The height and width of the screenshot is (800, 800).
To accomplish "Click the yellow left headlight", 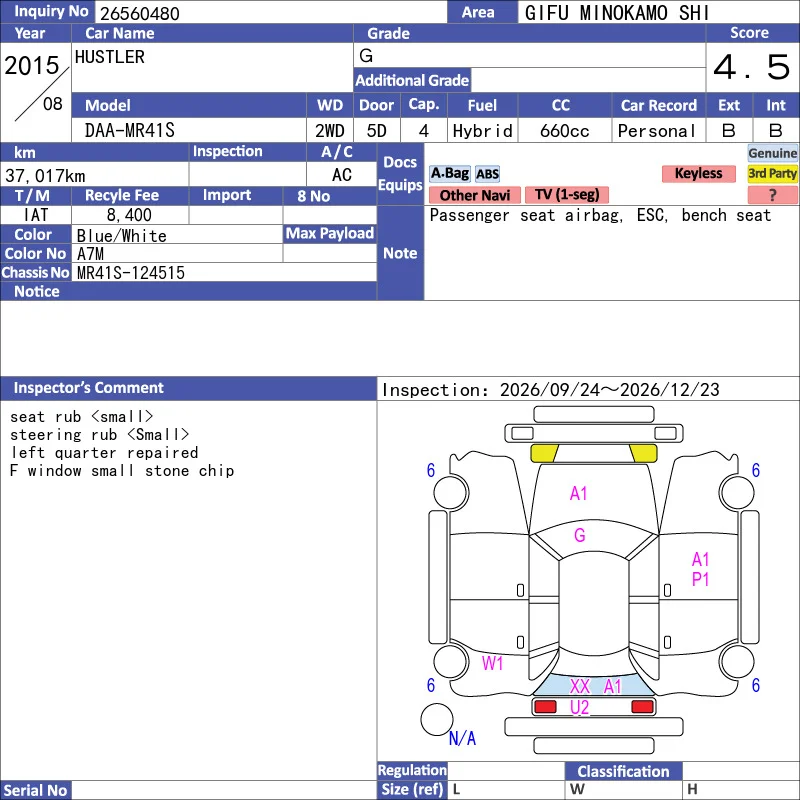I will tap(544, 453).
